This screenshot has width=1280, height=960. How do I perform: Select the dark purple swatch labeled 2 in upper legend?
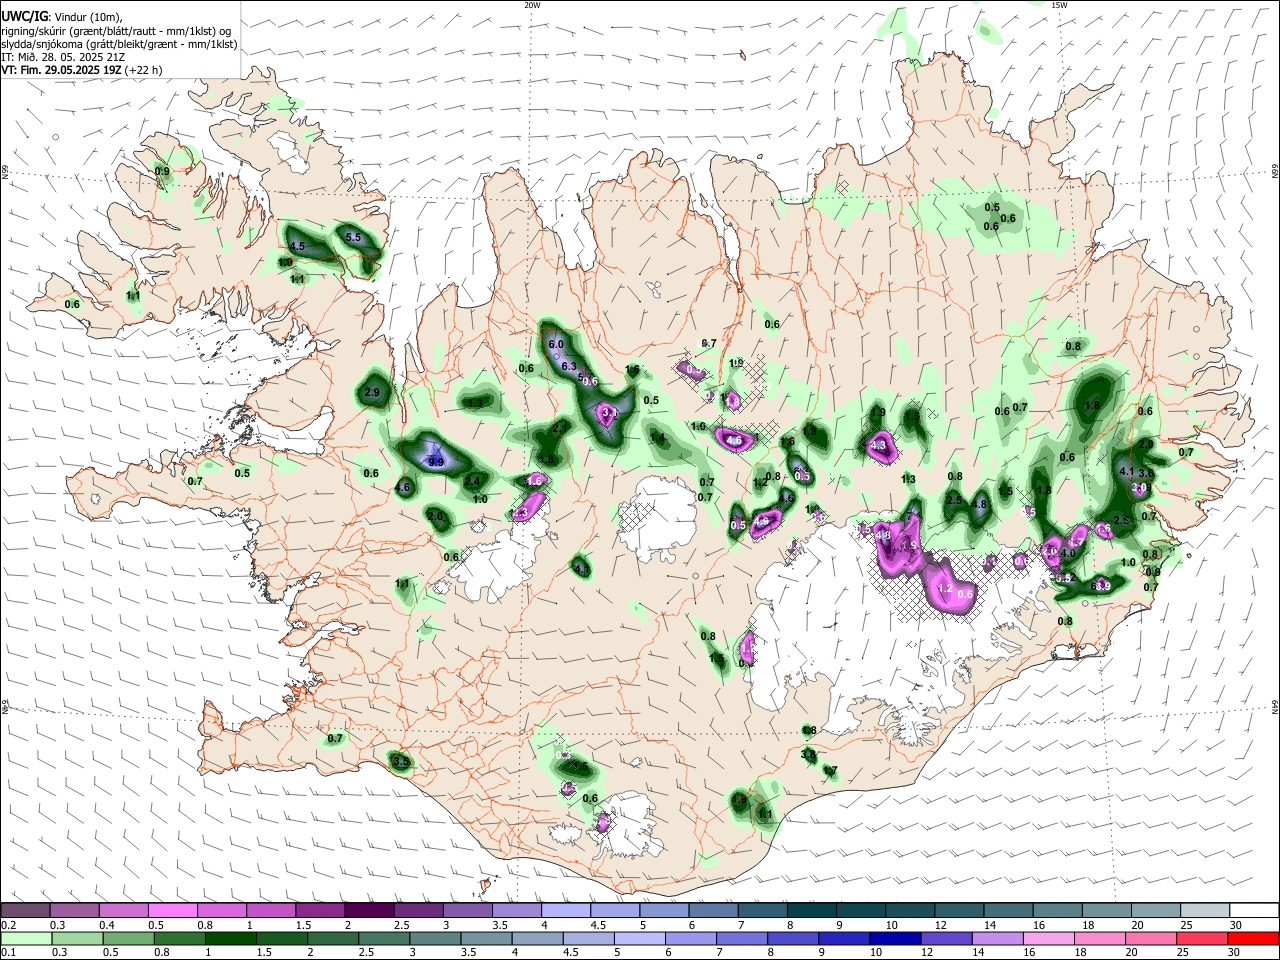coord(368,910)
